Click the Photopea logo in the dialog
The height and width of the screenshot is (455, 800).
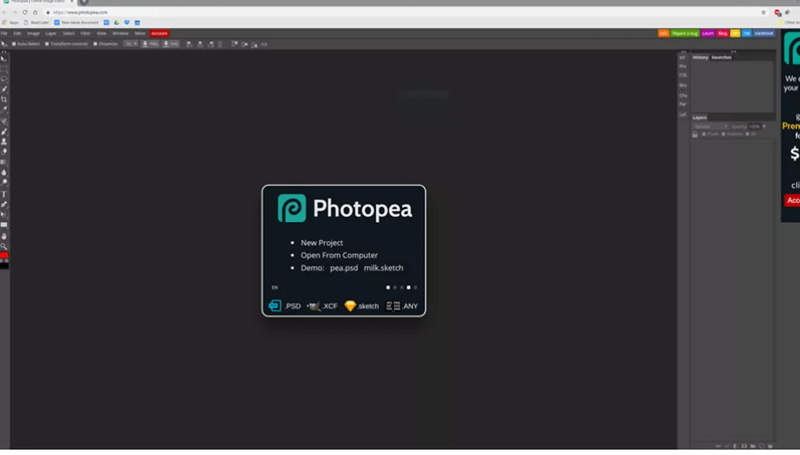(292, 208)
